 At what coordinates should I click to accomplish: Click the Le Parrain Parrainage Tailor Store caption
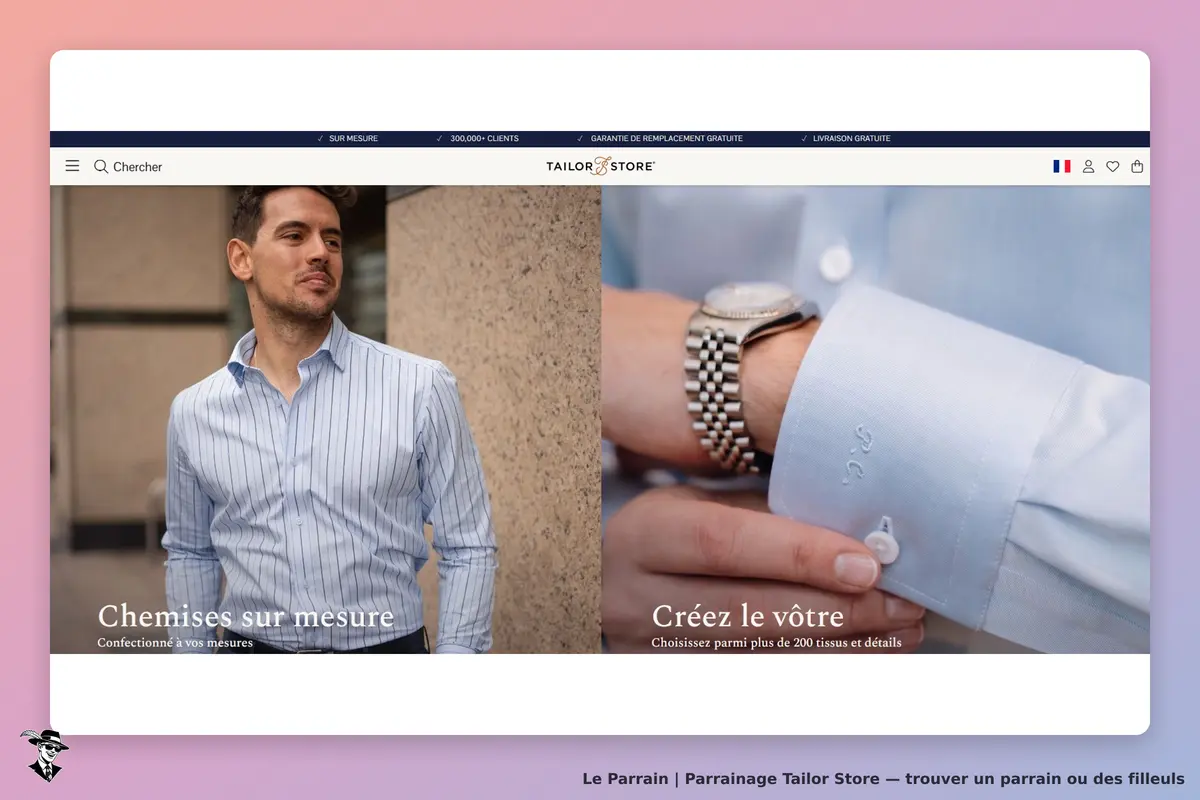pos(883,778)
